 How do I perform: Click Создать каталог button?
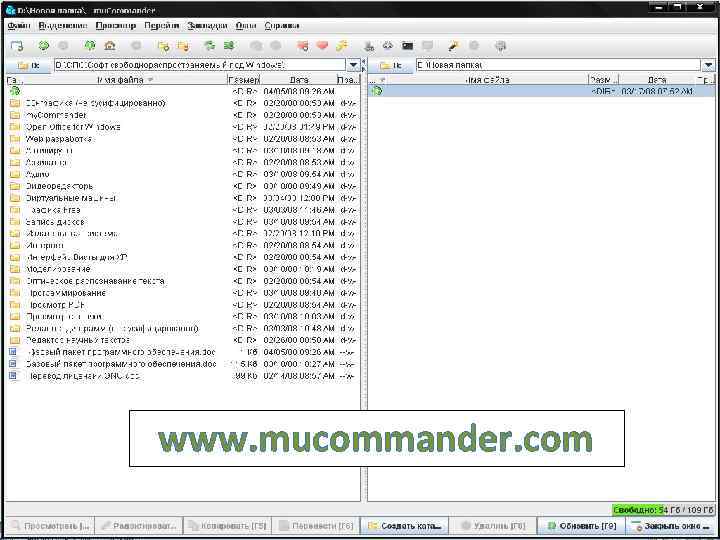405,526
